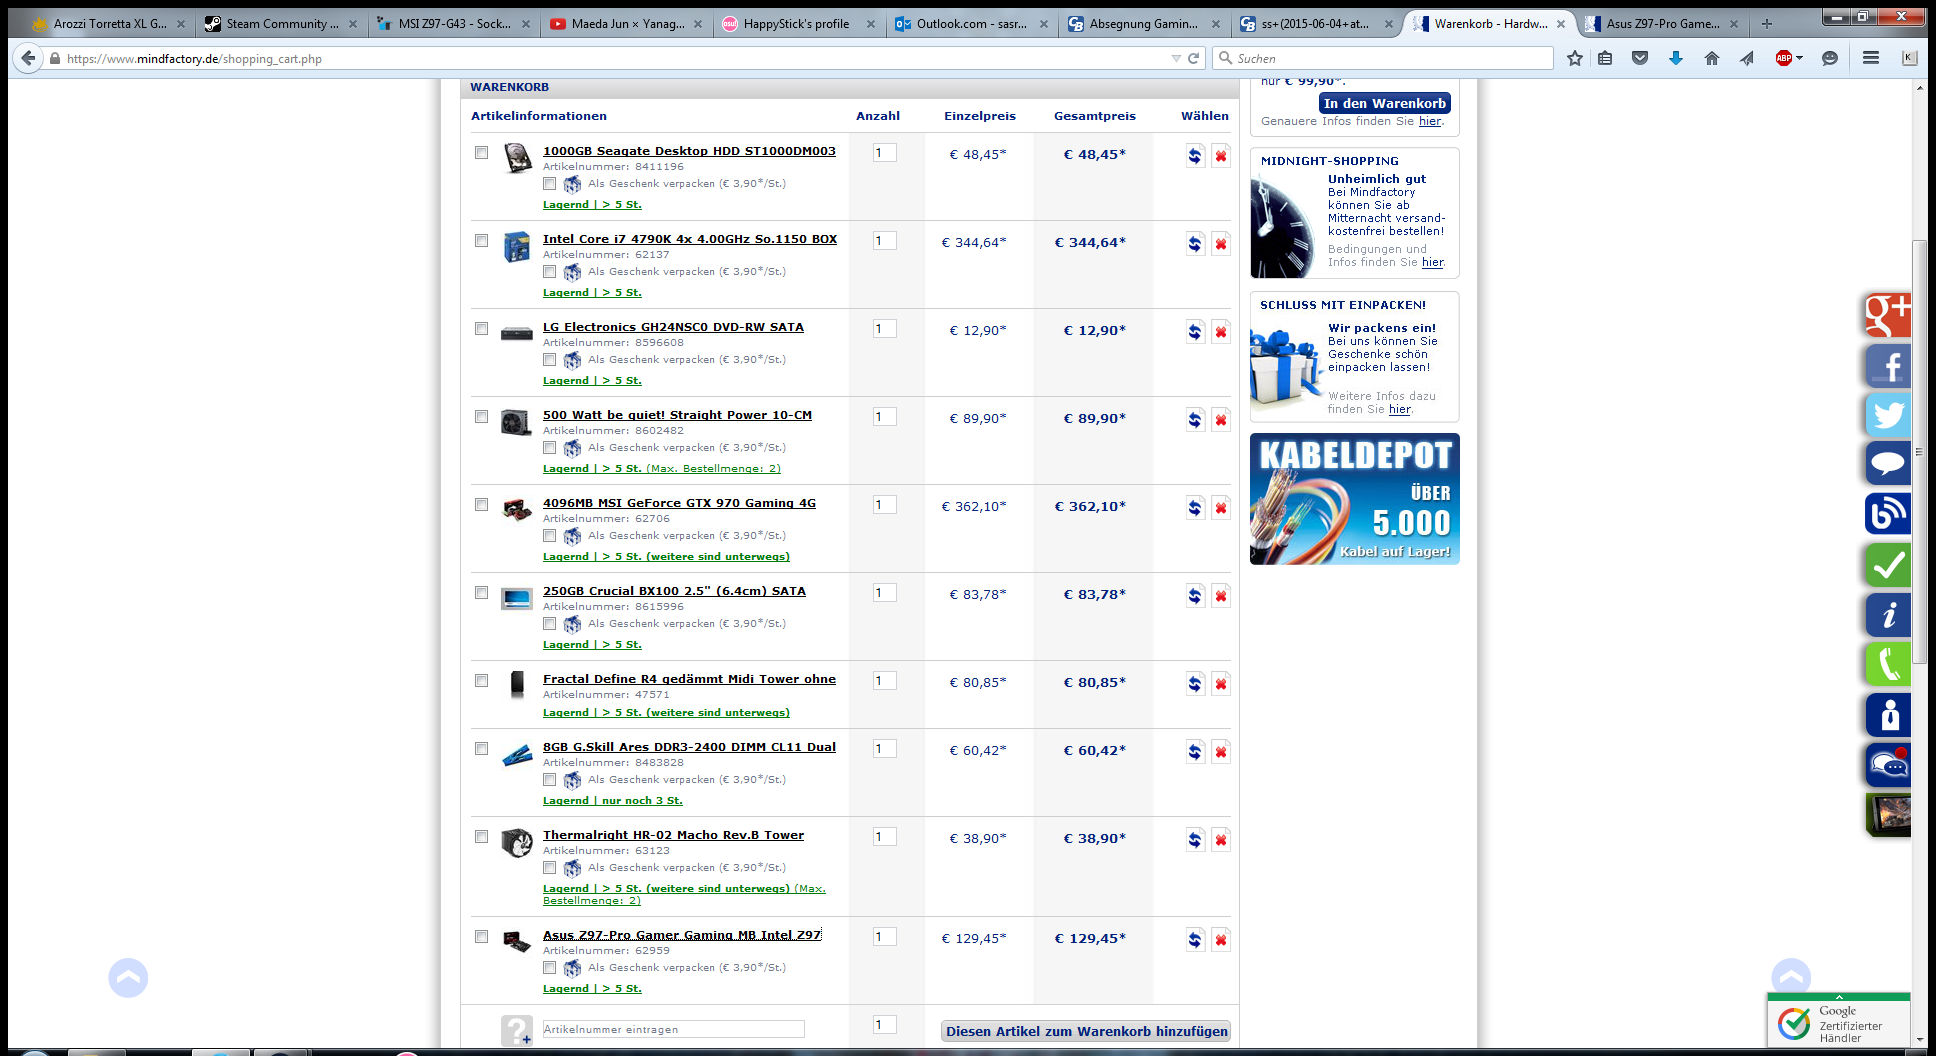Screen dimensions: 1936x1056
Task: Open the Adblock Plus dropdown in toolbar
Action: click(x=1800, y=59)
